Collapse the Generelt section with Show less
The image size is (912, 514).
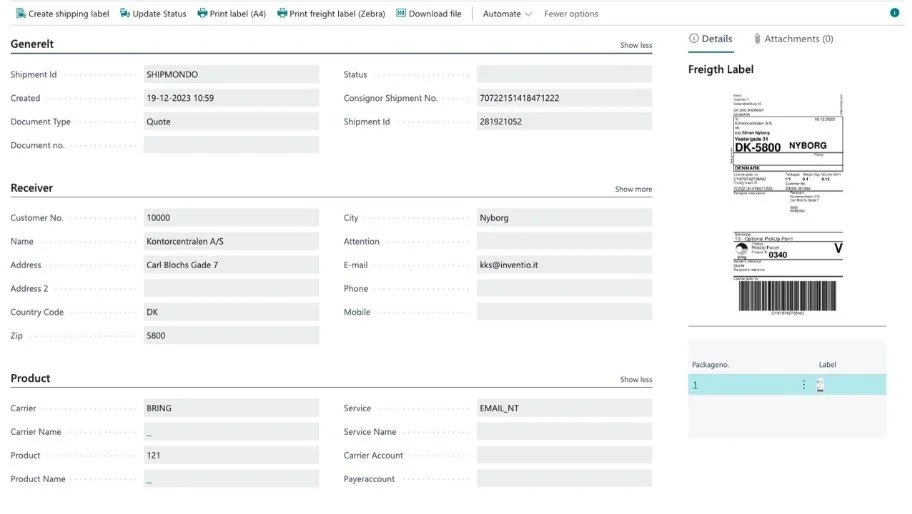pyautogui.click(x=636, y=45)
